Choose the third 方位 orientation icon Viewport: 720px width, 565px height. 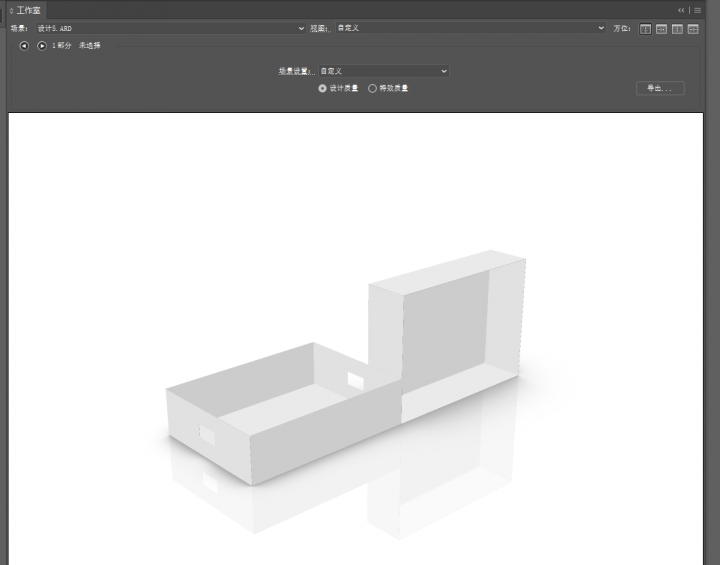tap(677, 29)
